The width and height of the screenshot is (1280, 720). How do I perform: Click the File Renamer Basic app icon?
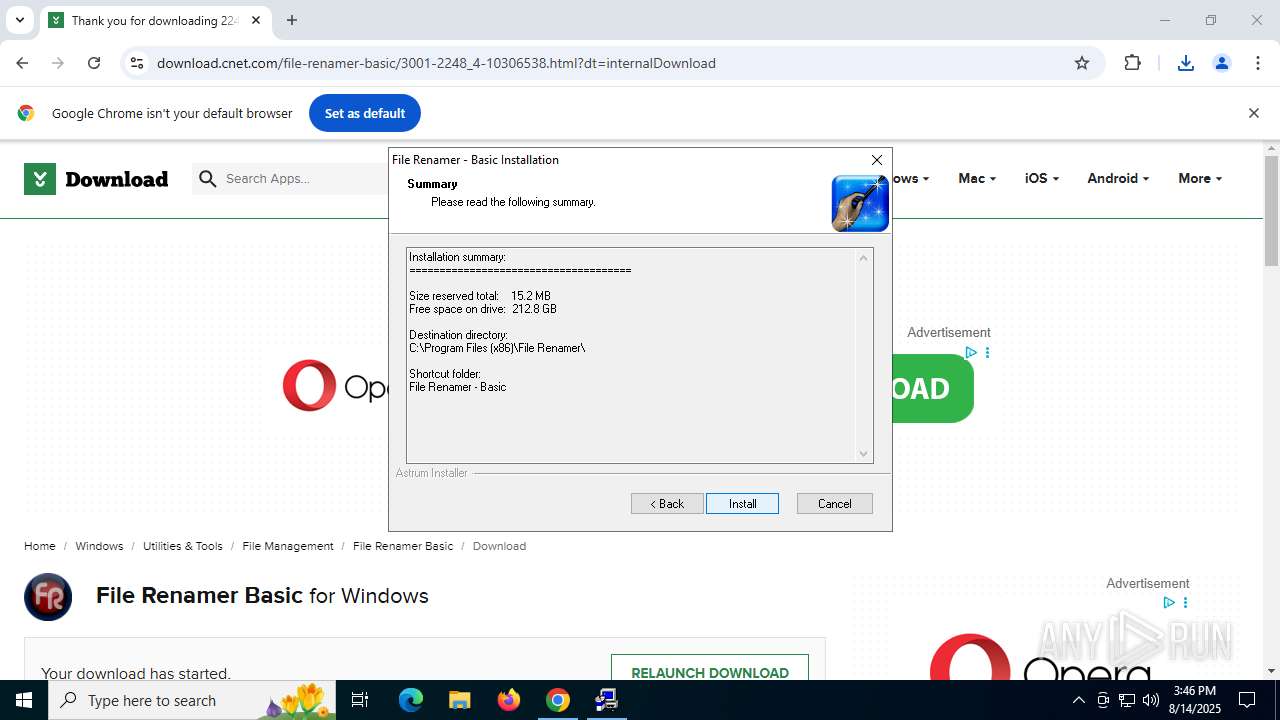click(48, 597)
